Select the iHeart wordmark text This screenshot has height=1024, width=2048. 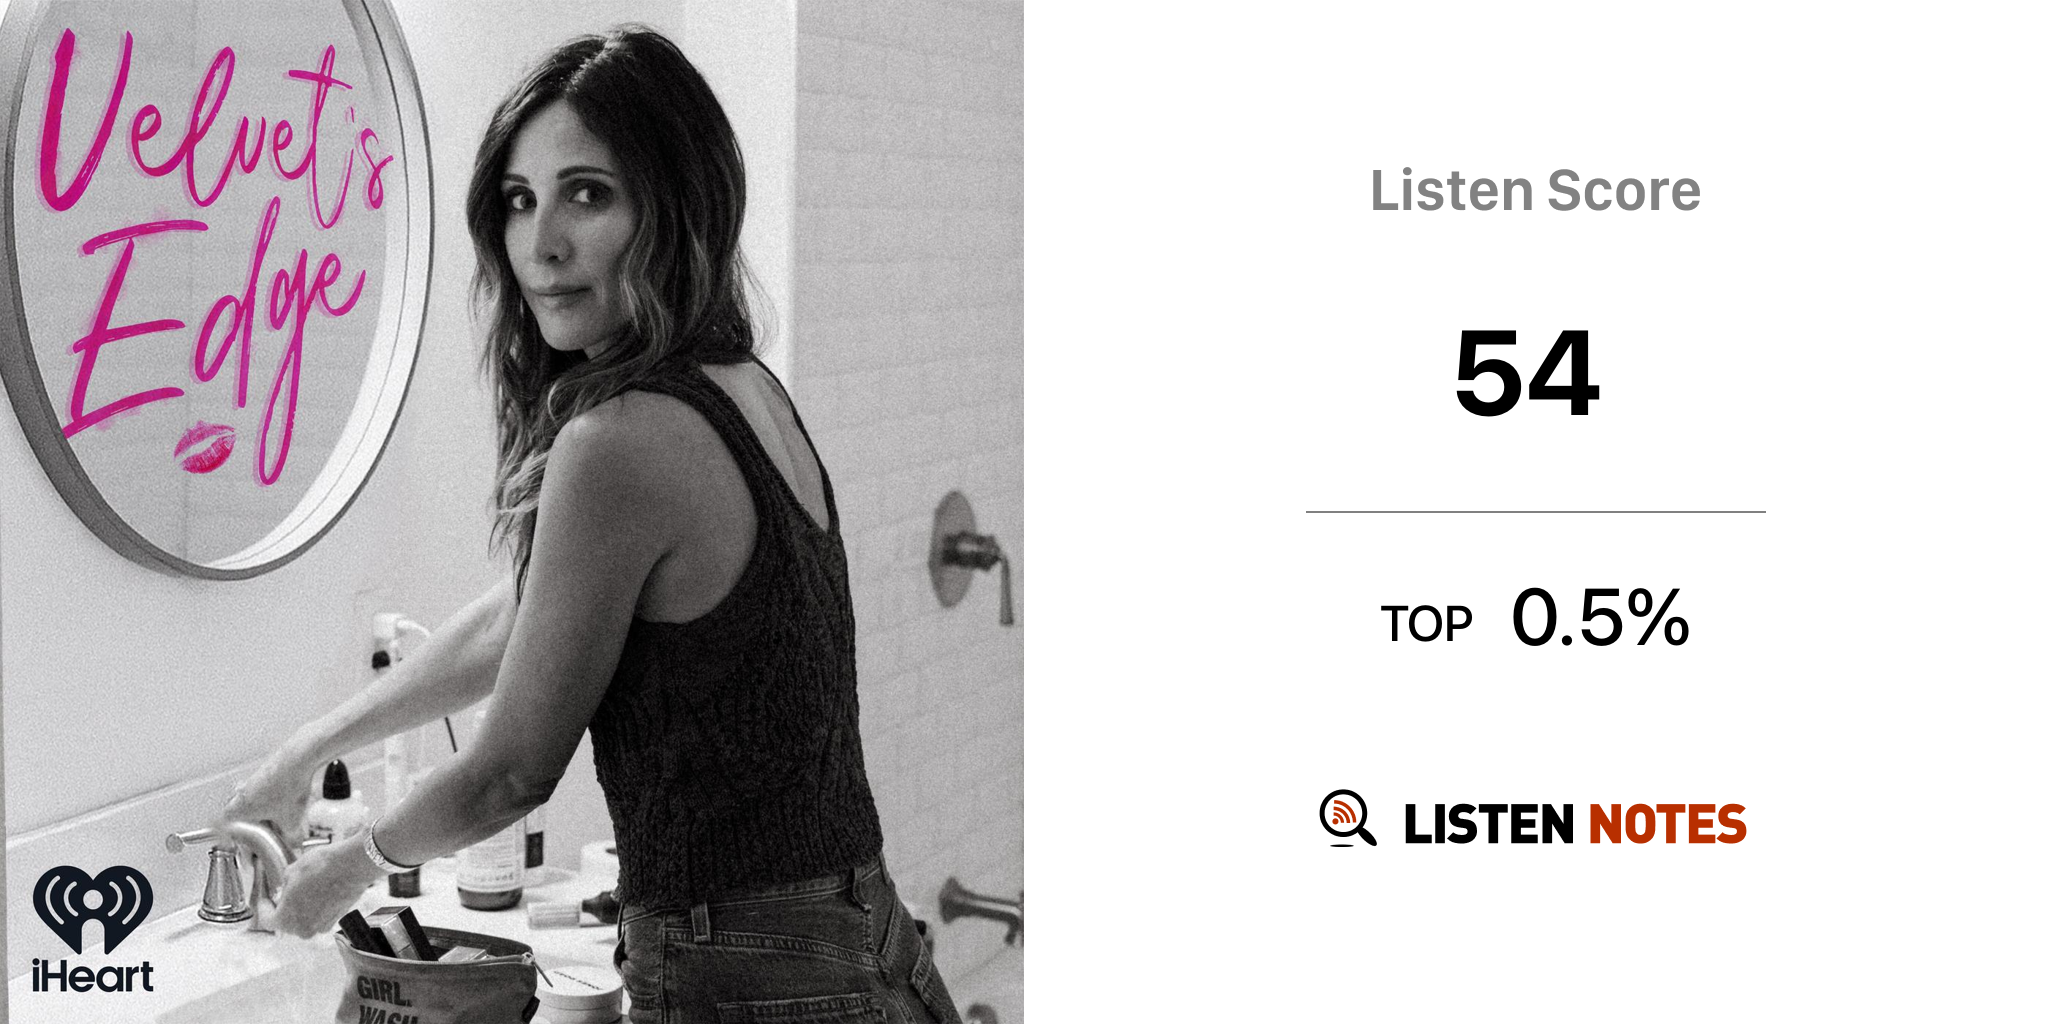coord(92,976)
